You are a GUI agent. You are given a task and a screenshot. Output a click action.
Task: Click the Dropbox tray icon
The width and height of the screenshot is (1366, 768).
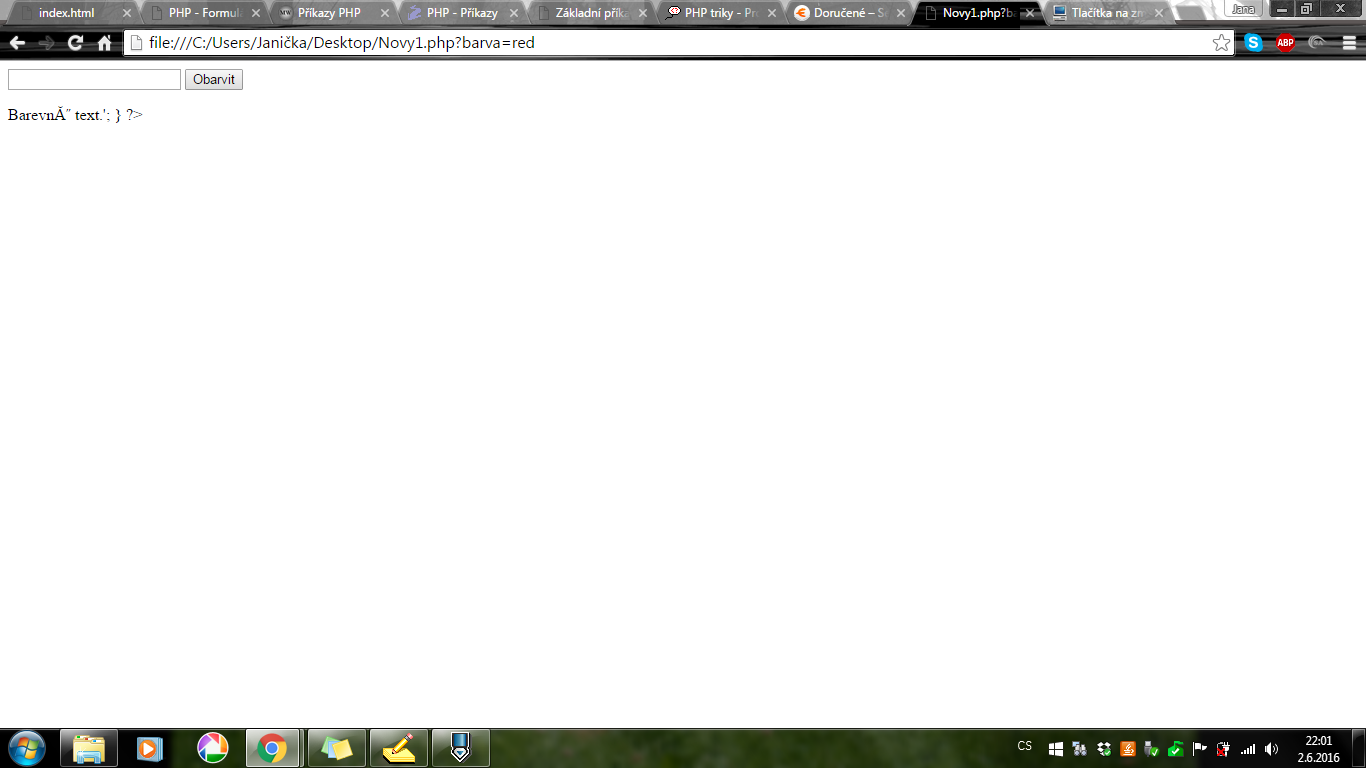pyautogui.click(x=1104, y=748)
